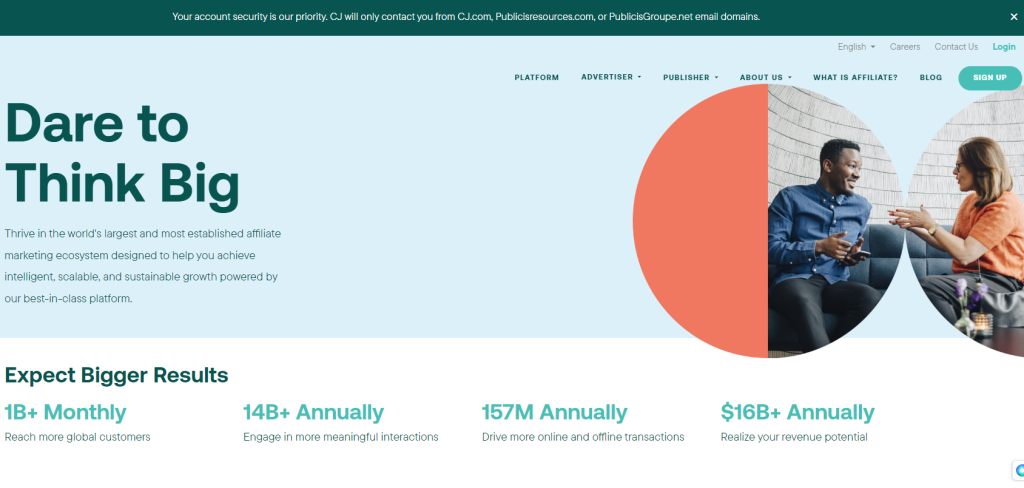Expand the Advertiser dropdown menu
This screenshot has width=1024, height=488.
pos(611,77)
